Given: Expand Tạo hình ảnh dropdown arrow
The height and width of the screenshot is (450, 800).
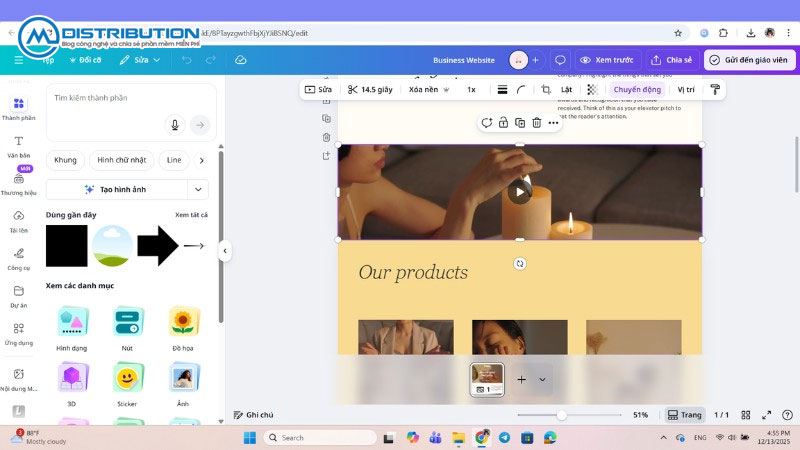Looking at the screenshot, I should pyautogui.click(x=198, y=190).
